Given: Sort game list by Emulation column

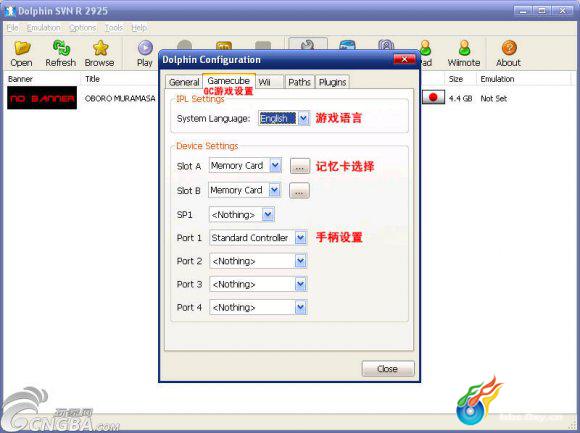Looking at the screenshot, I should 523,79.
